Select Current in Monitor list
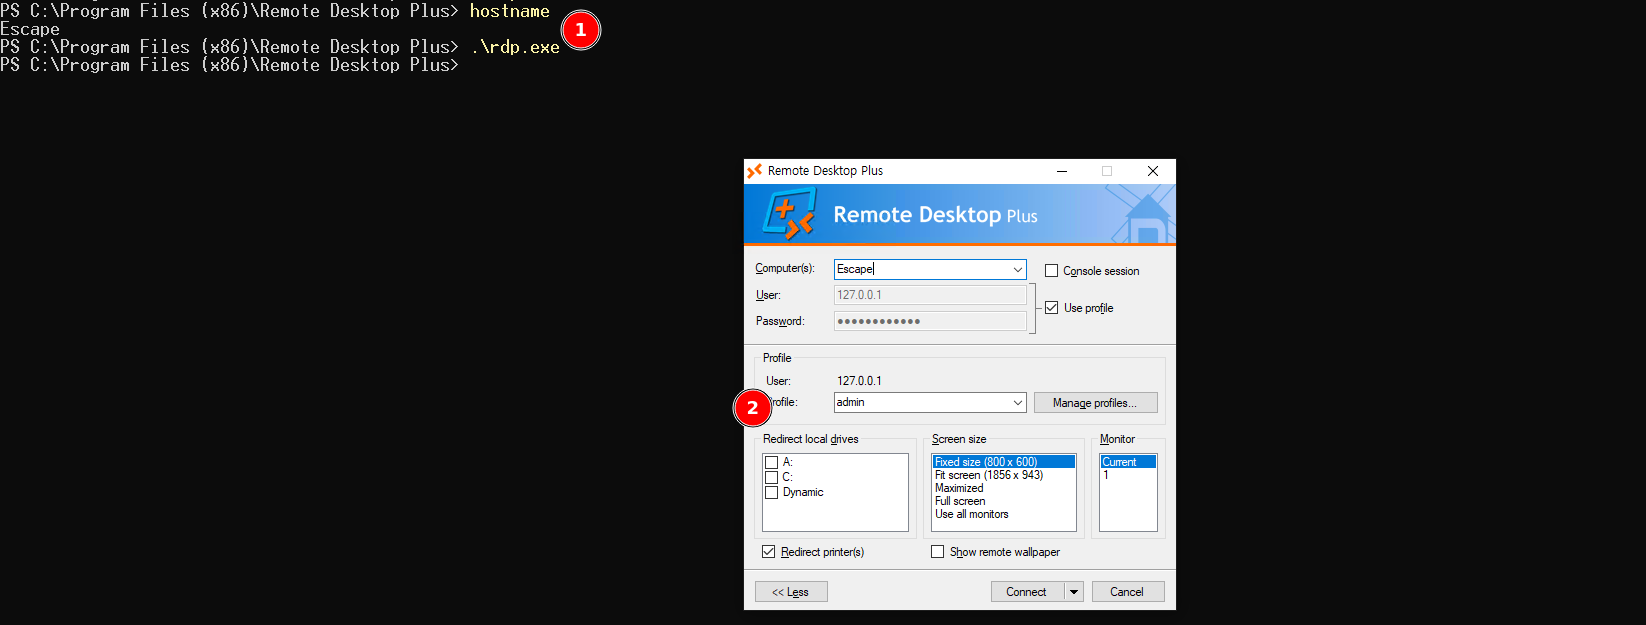This screenshot has width=1646, height=625. pos(1128,462)
